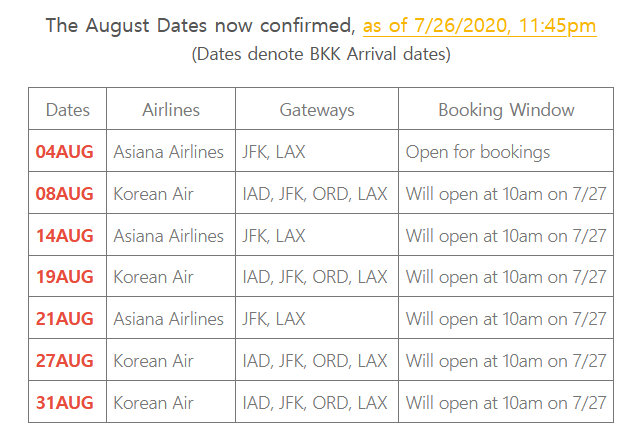Click the Airlines column header

click(171, 110)
